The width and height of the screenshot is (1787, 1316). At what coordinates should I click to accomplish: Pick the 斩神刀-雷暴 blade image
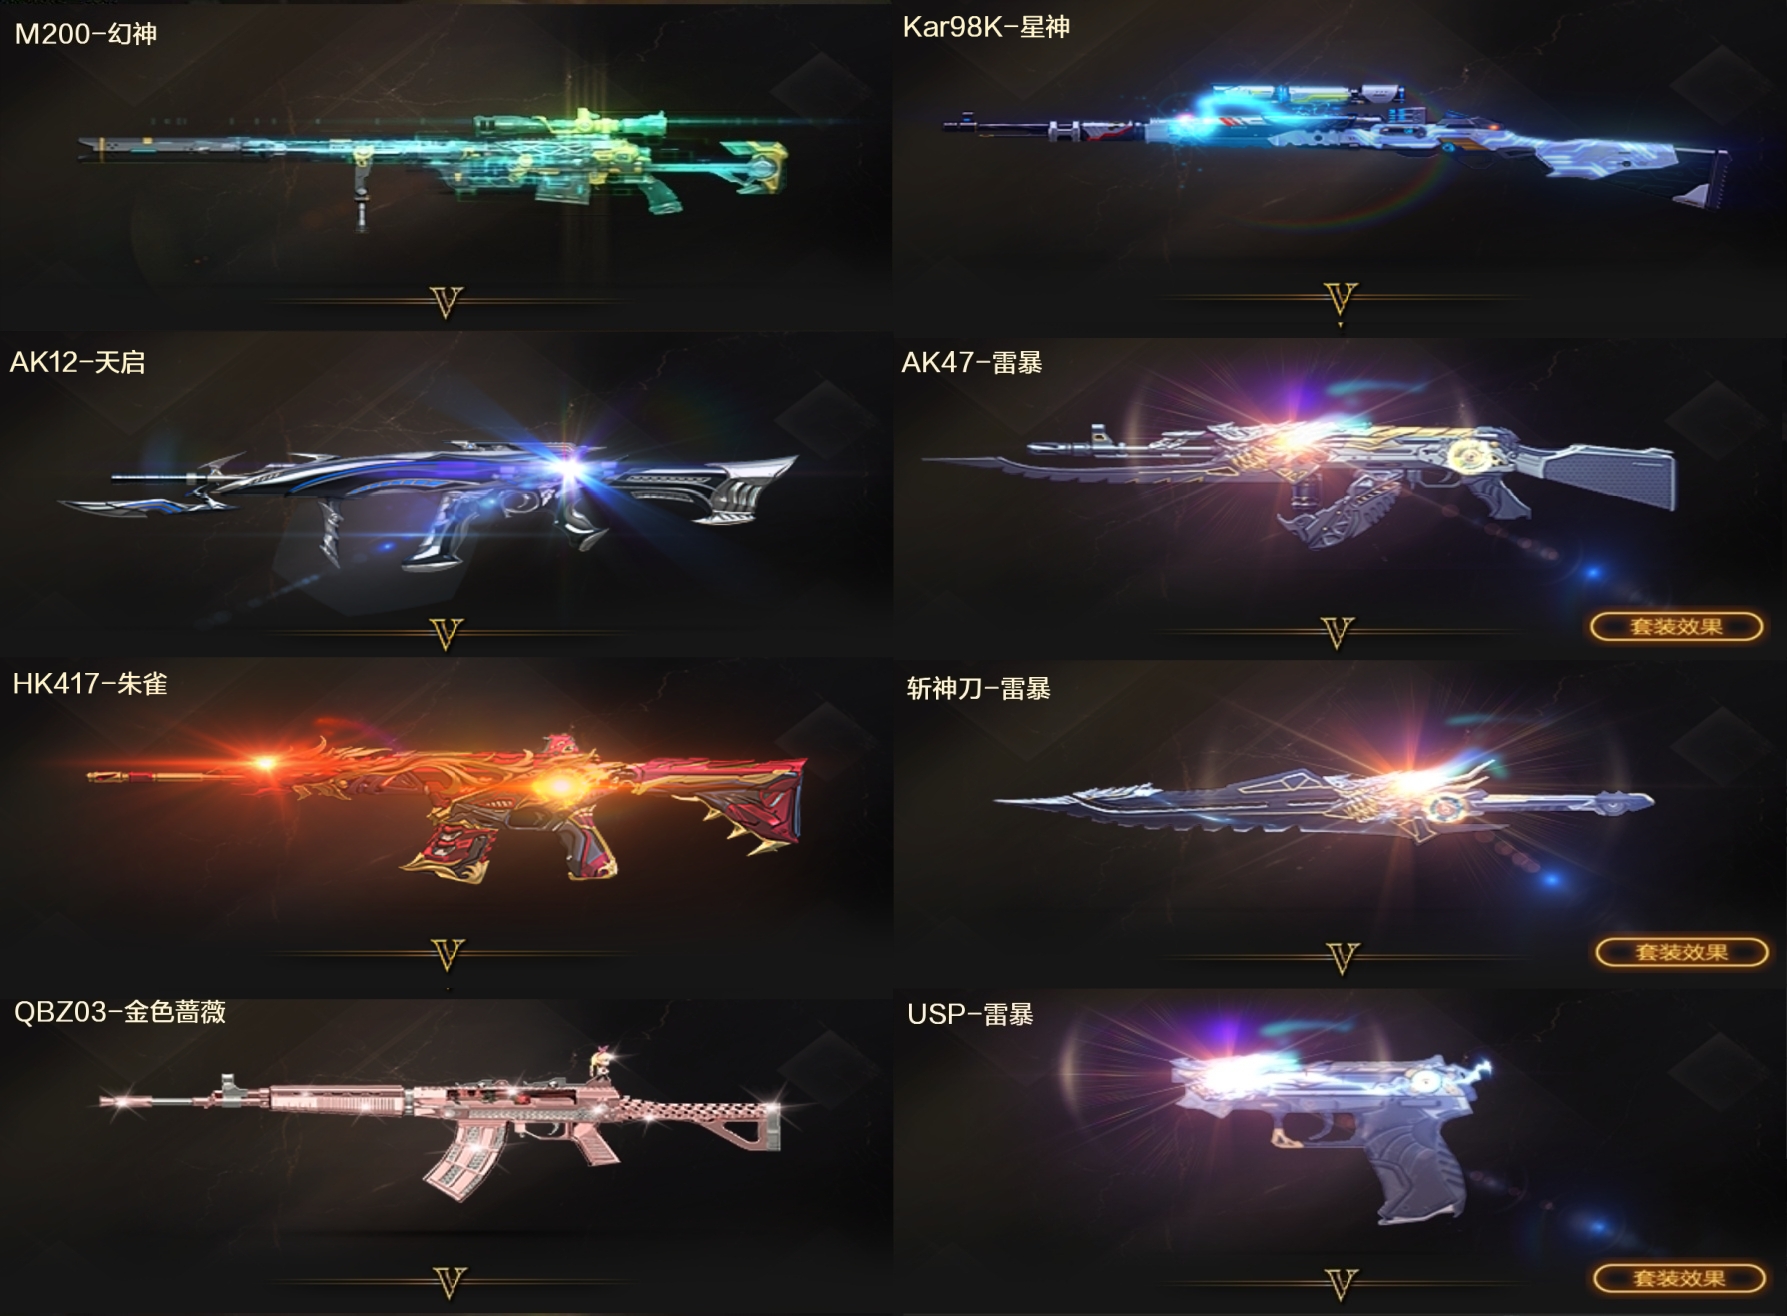pos(1323,802)
